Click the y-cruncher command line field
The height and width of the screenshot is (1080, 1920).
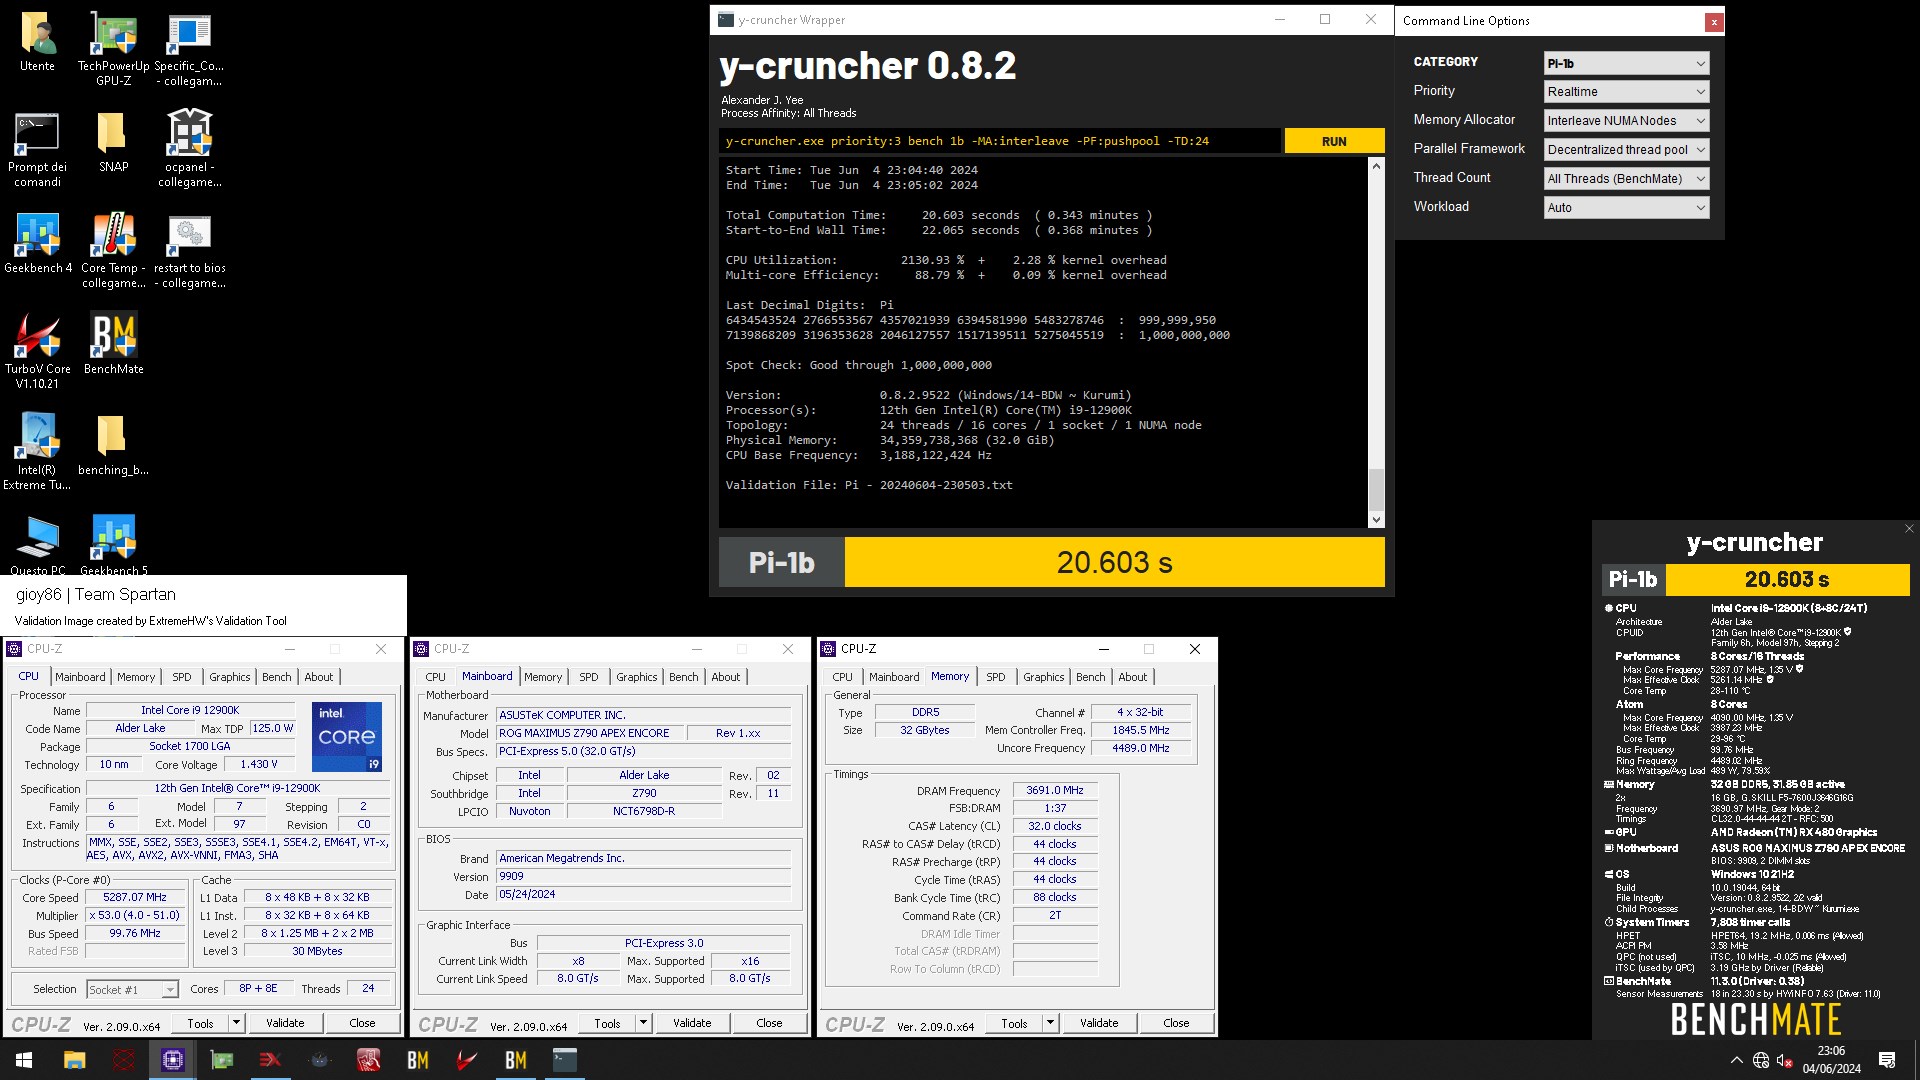(1000, 141)
